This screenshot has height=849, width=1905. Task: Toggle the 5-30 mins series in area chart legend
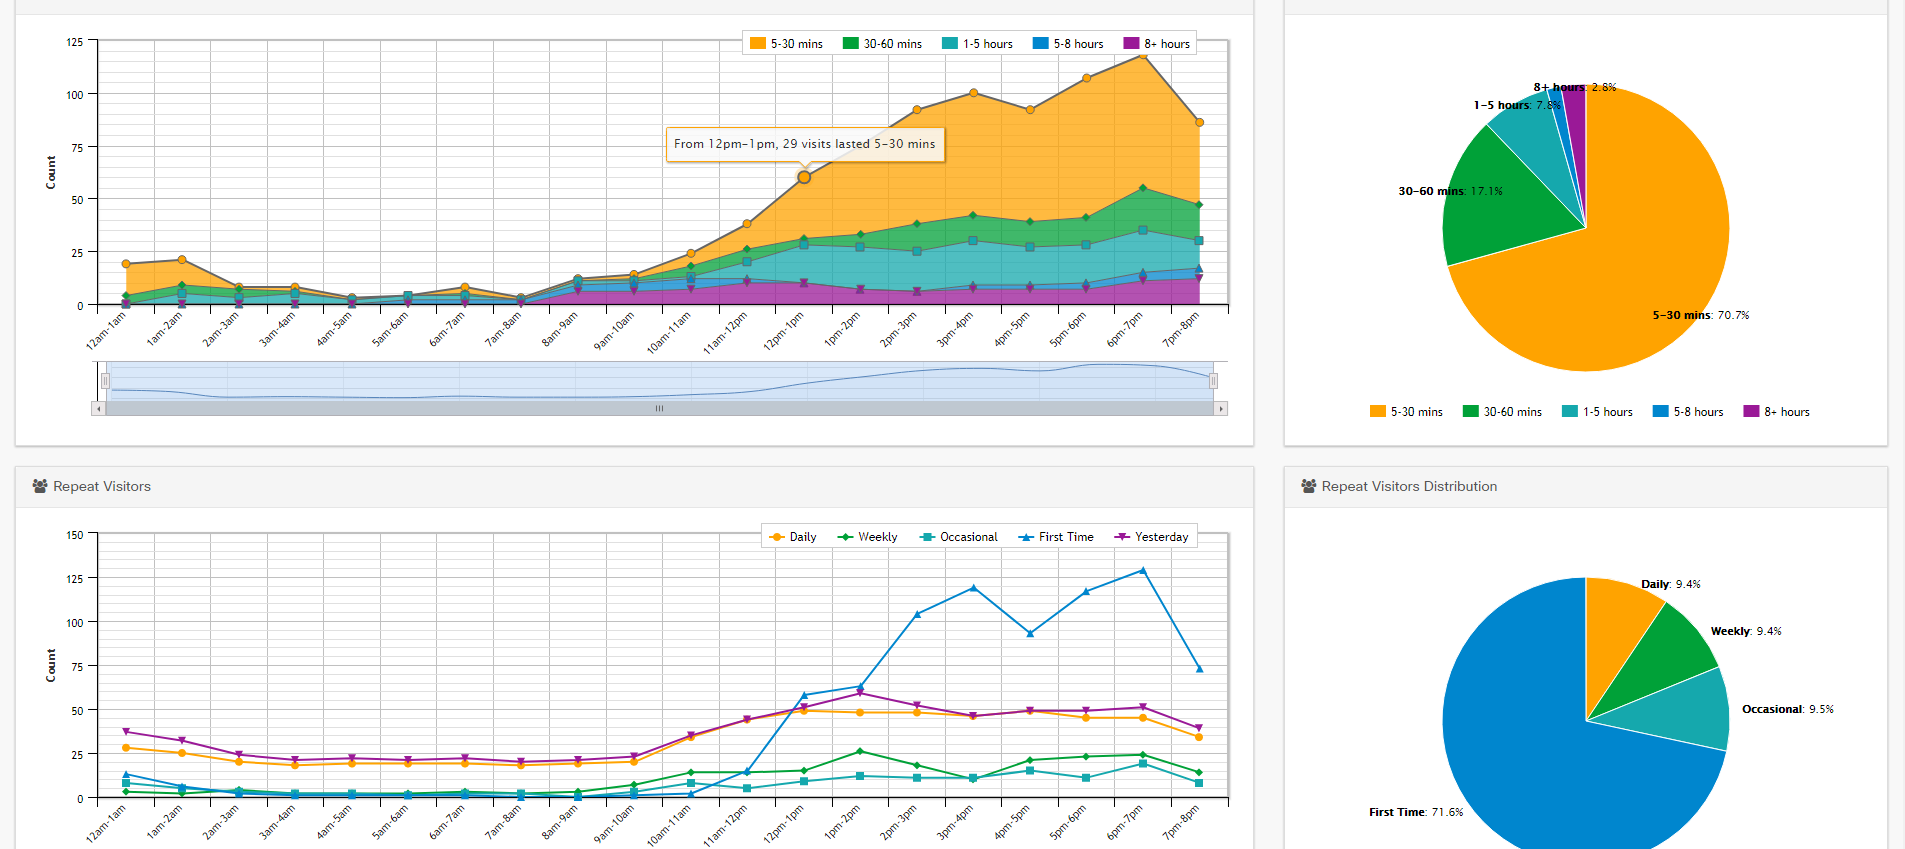click(786, 44)
